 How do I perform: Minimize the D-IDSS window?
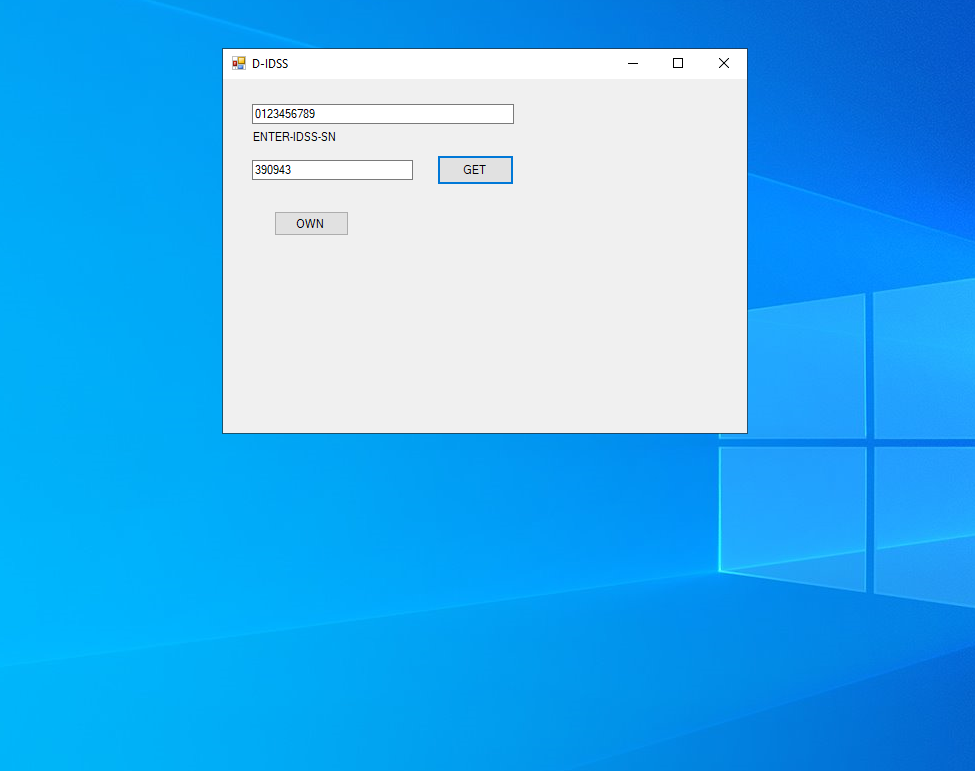coord(632,63)
